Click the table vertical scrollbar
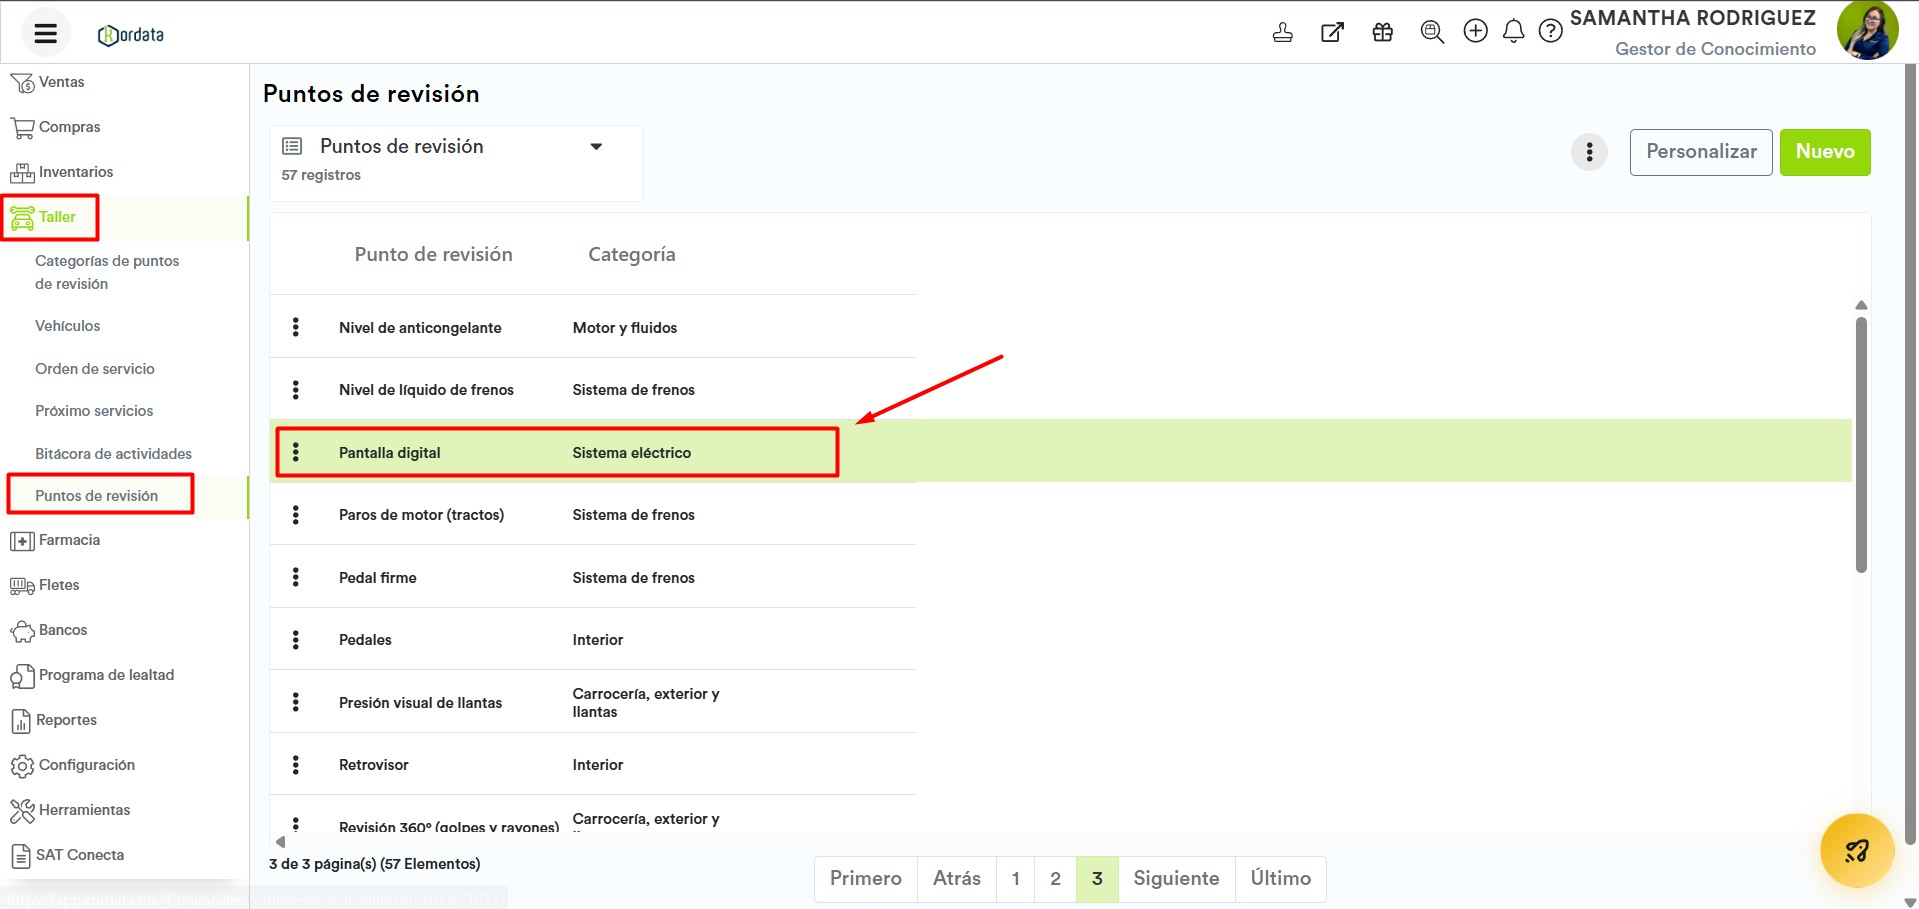Viewport: 1919px width, 909px height. tap(1861, 445)
